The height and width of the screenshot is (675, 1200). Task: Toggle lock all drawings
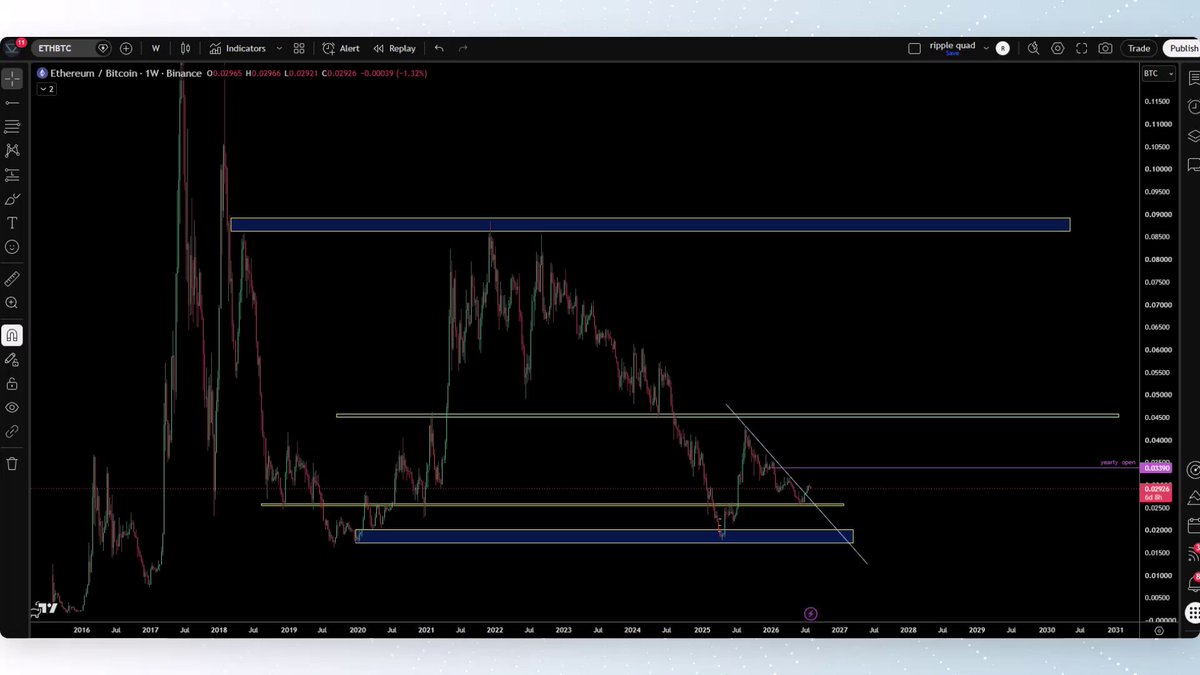point(12,384)
